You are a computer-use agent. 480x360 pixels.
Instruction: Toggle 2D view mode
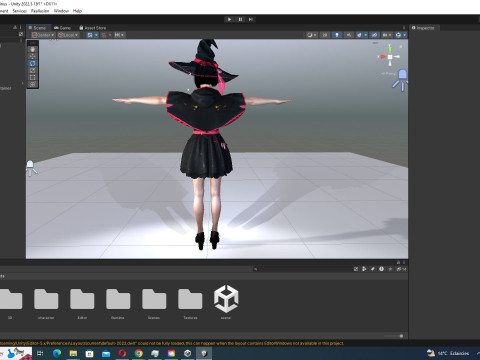325,35
